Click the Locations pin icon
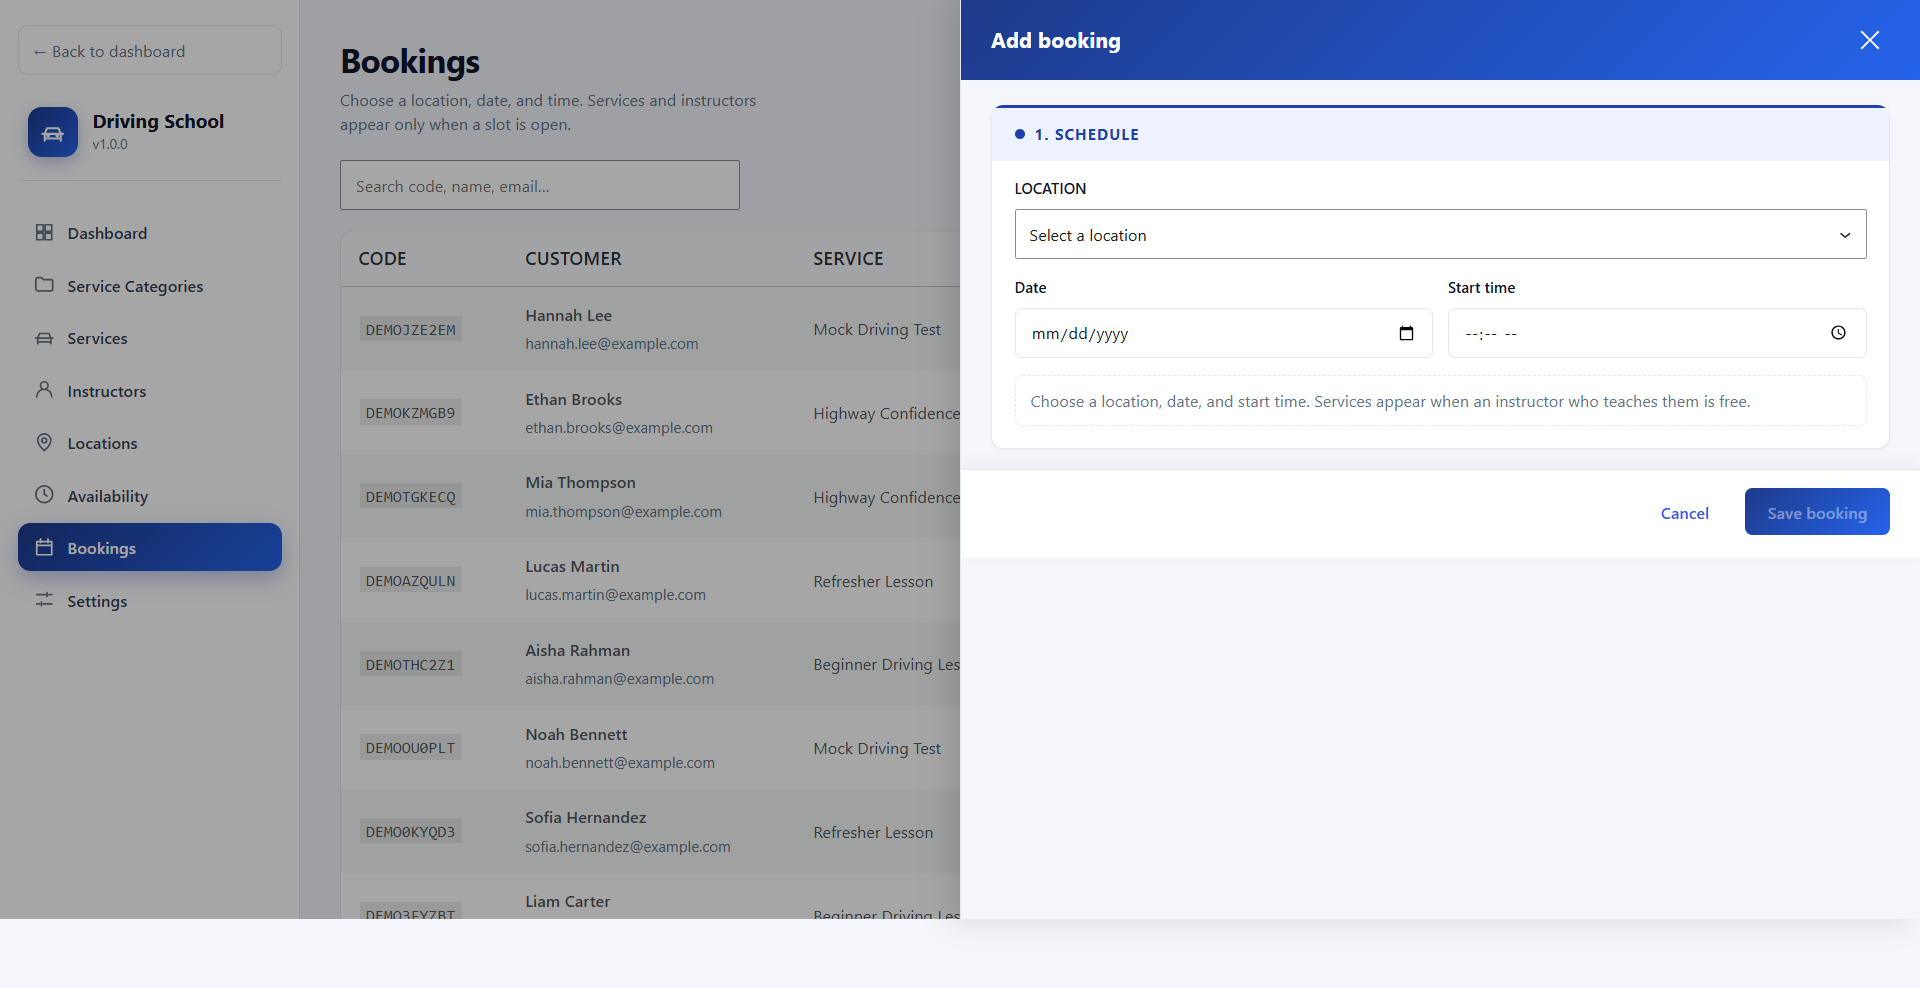 (44, 442)
